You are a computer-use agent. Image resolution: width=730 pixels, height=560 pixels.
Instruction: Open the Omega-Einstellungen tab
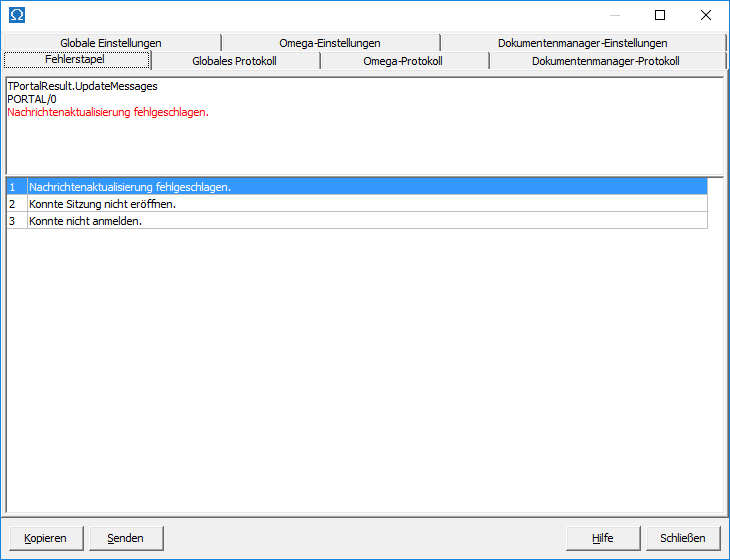(330, 43)
